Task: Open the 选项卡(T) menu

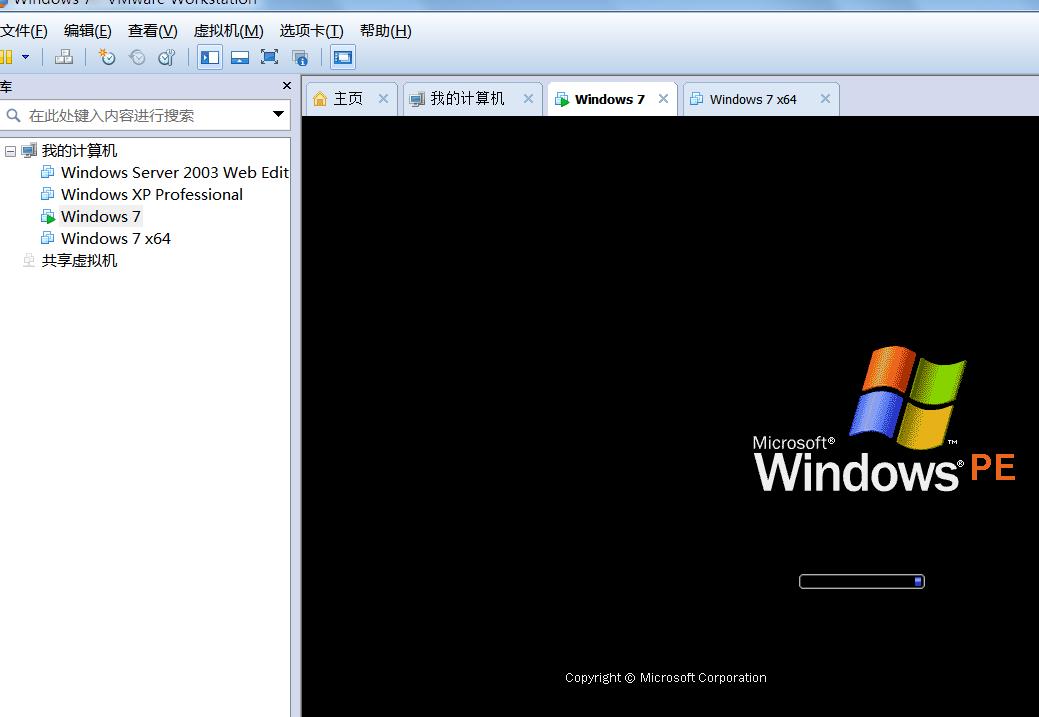Action: pos(311,30)
